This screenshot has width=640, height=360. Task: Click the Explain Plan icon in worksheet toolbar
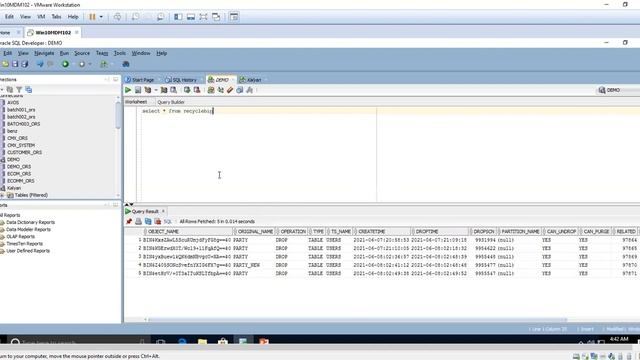coord(148,90)
